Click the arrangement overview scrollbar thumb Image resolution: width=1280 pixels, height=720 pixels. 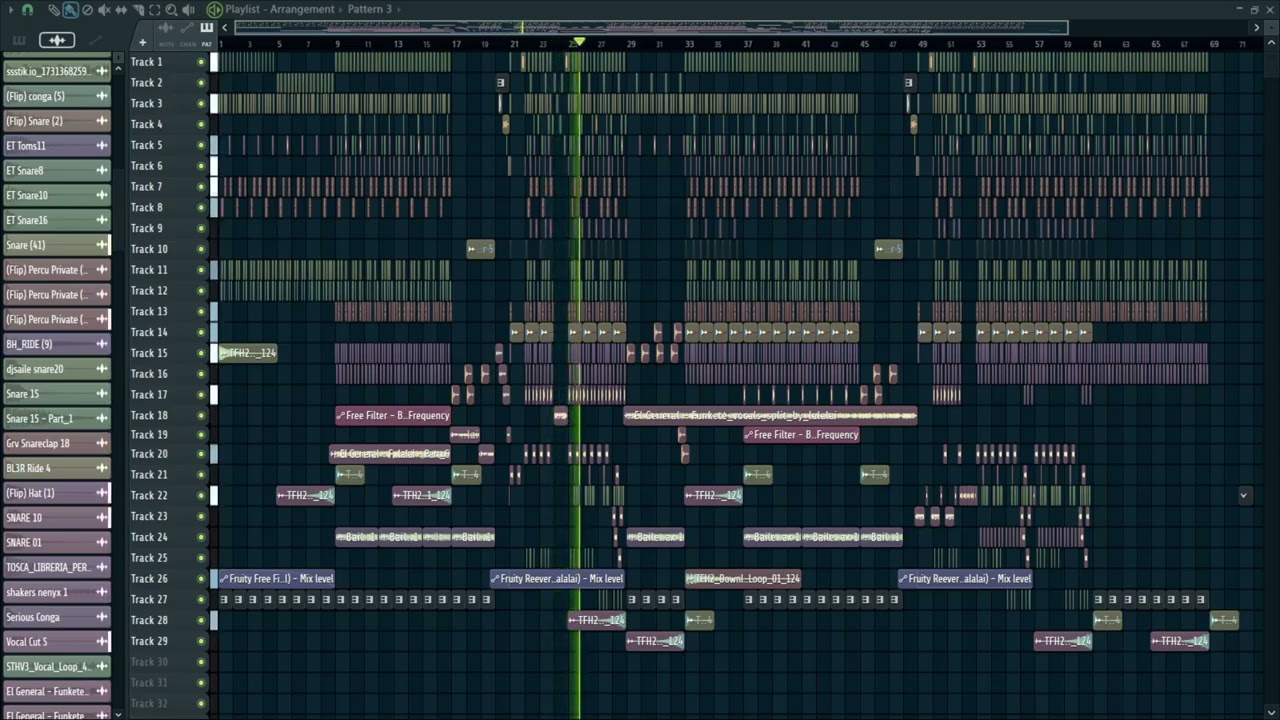point(650,28)
